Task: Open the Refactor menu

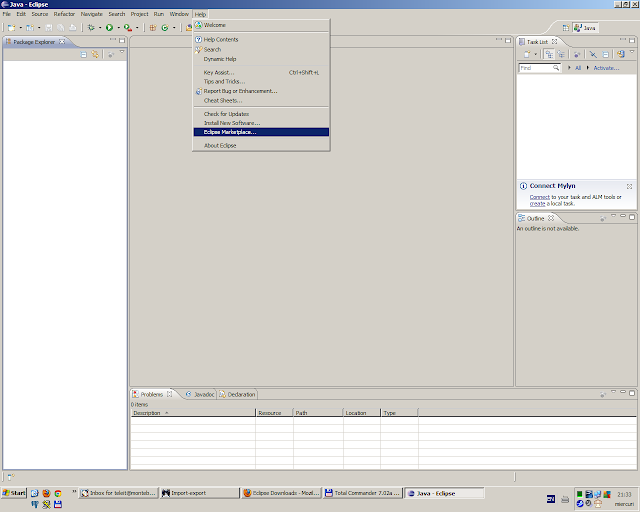Action: (64, 14)
